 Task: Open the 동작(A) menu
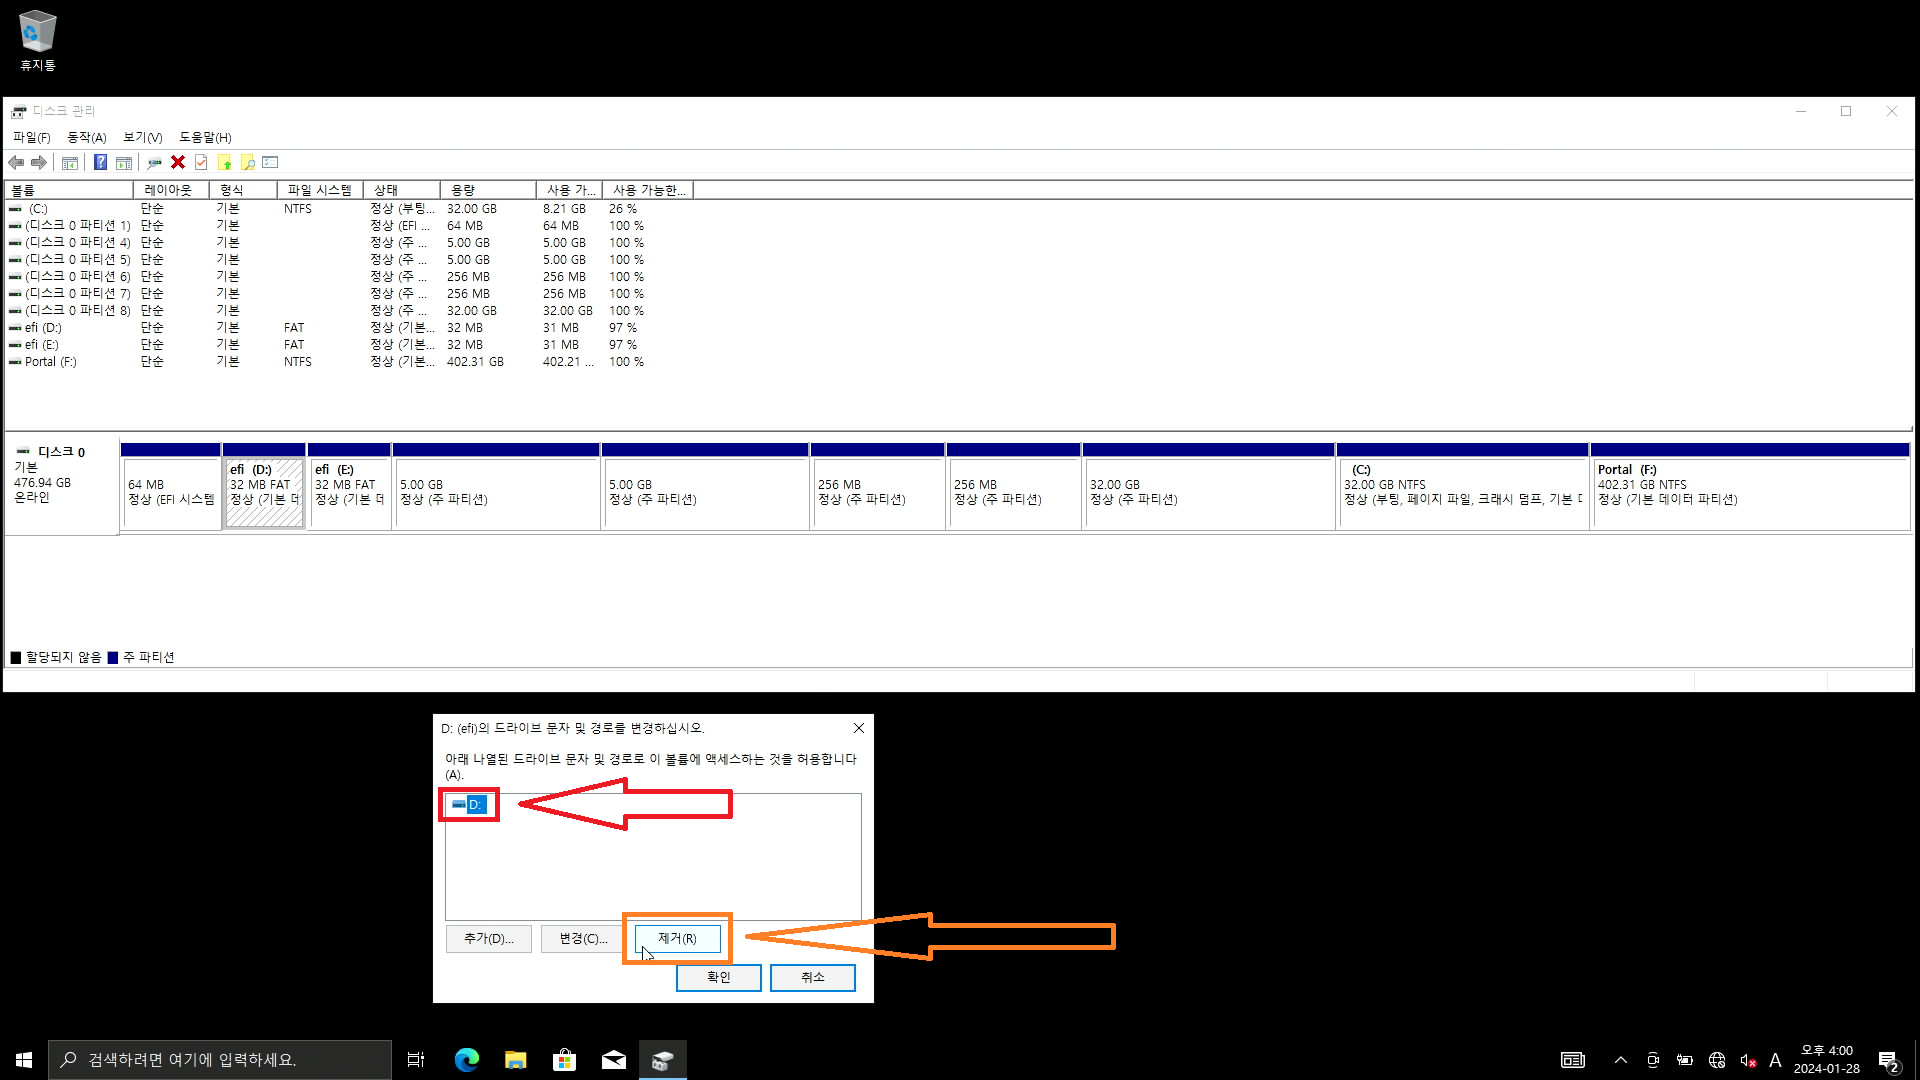(x=86, y=137)
